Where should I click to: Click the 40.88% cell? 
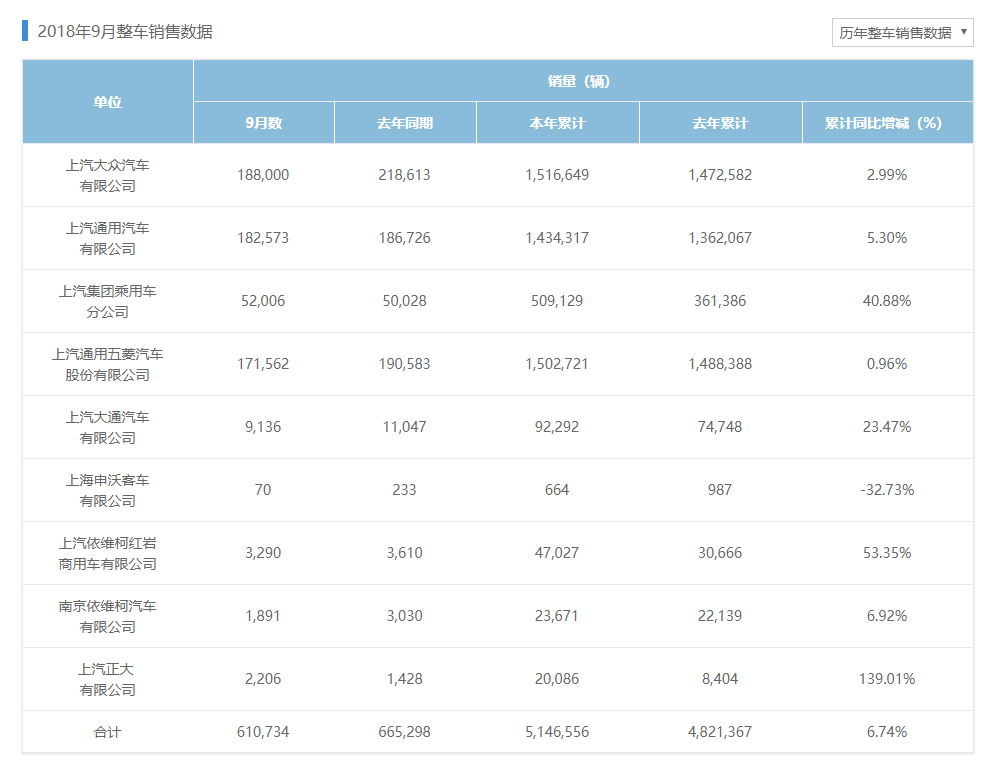click(887, 301)
